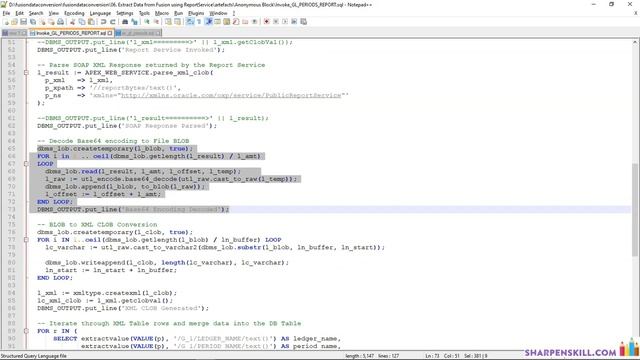Switch to the first document tab
The height and width of the screenshot is (360, 640).
tap(14, 33)
